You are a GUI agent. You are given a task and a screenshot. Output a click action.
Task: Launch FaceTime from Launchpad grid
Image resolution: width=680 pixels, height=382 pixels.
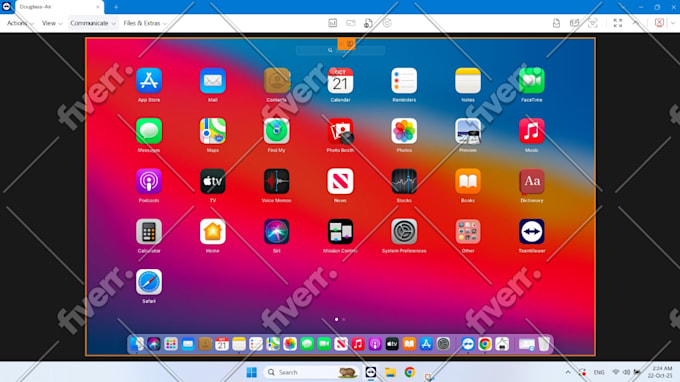pyautogui.click(x=532, y=81)
